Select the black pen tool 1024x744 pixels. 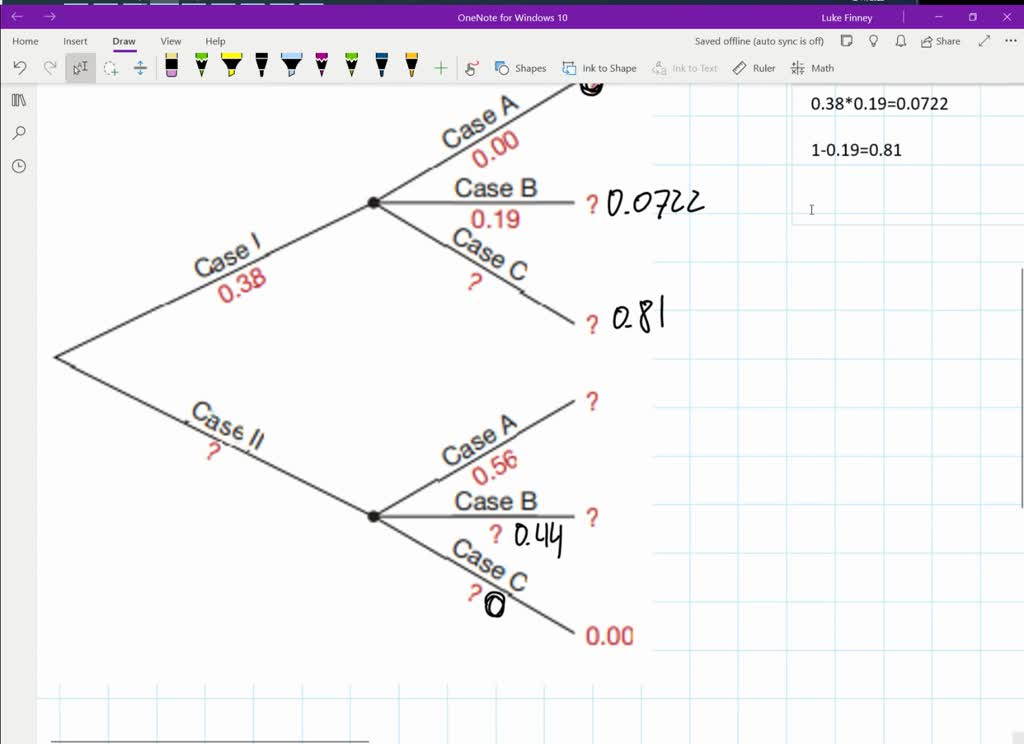(x=261, y=67)
